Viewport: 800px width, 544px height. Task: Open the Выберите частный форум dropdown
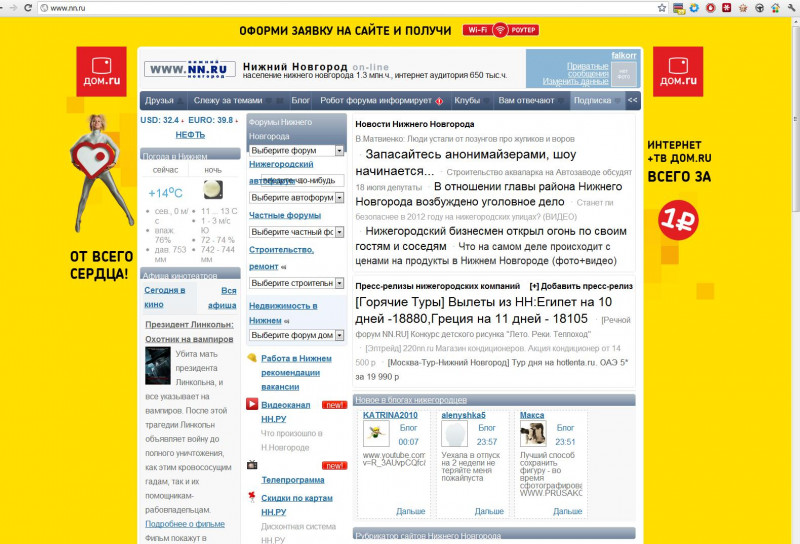tap(296, 232)
